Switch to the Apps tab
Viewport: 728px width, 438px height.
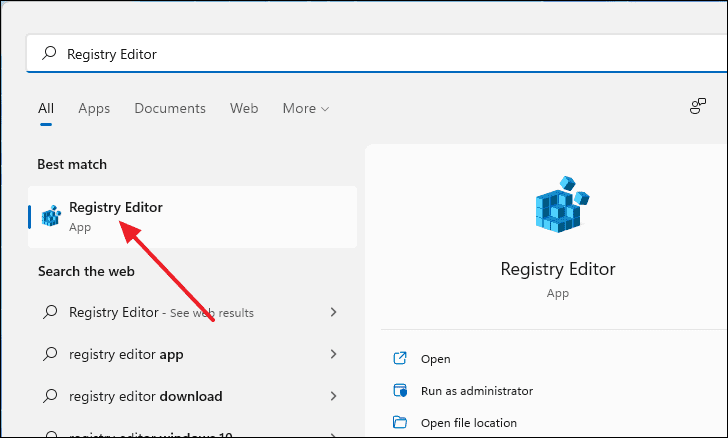tap(94, 108)
